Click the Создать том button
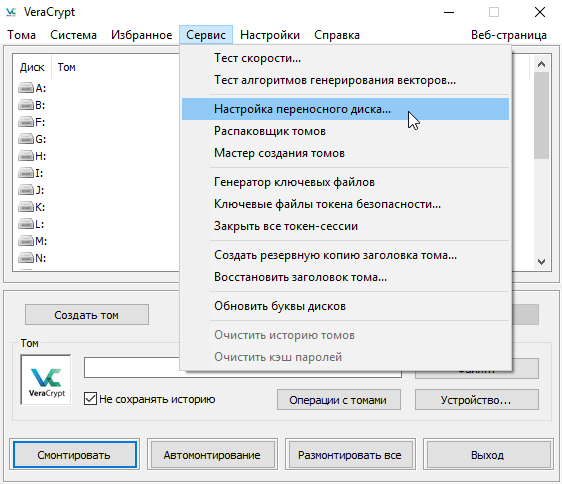 [87, 315]
